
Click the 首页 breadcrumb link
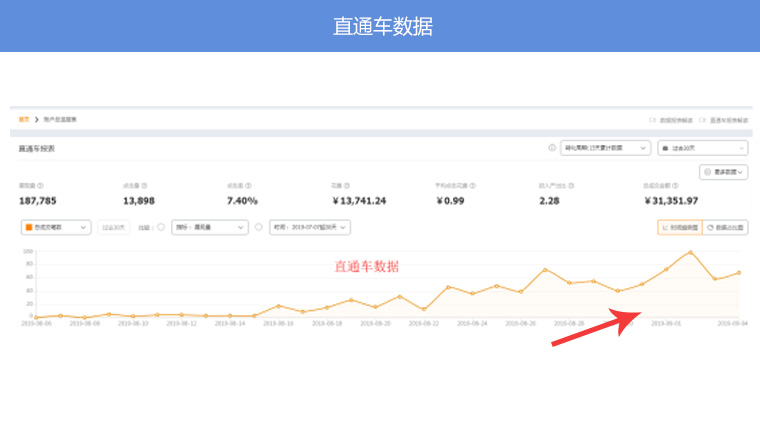pyautogui.click(x=24, y=119)
